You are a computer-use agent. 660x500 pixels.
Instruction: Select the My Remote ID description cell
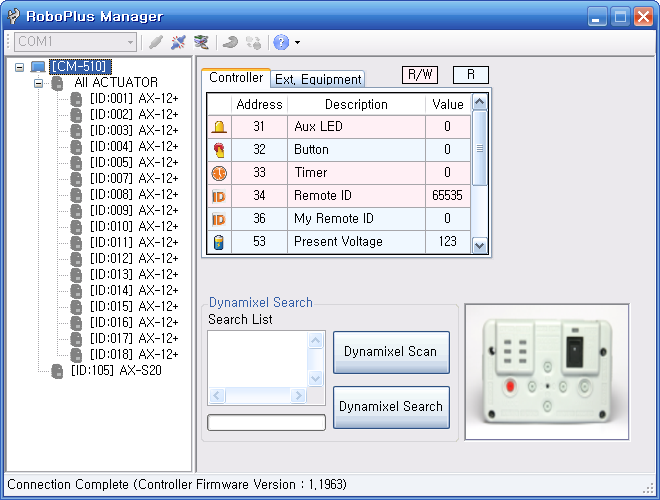point(357,219)
